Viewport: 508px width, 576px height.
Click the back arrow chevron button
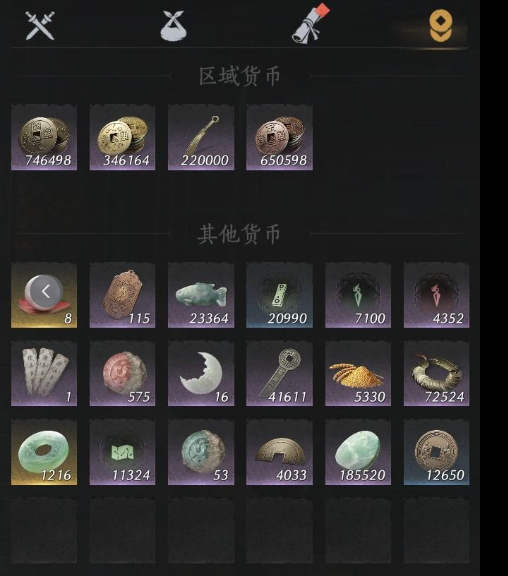point(46,292)
